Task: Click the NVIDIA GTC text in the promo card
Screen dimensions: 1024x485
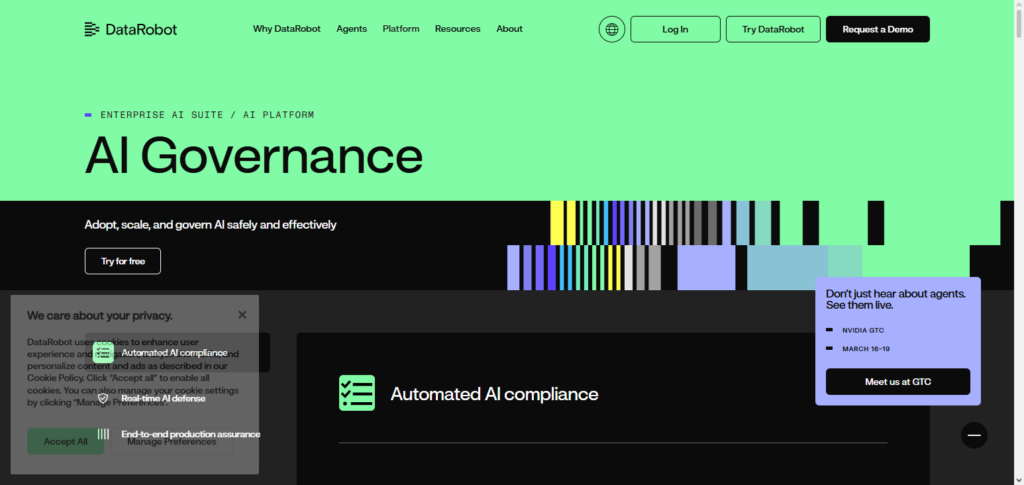Action: (x=863, y=330)
